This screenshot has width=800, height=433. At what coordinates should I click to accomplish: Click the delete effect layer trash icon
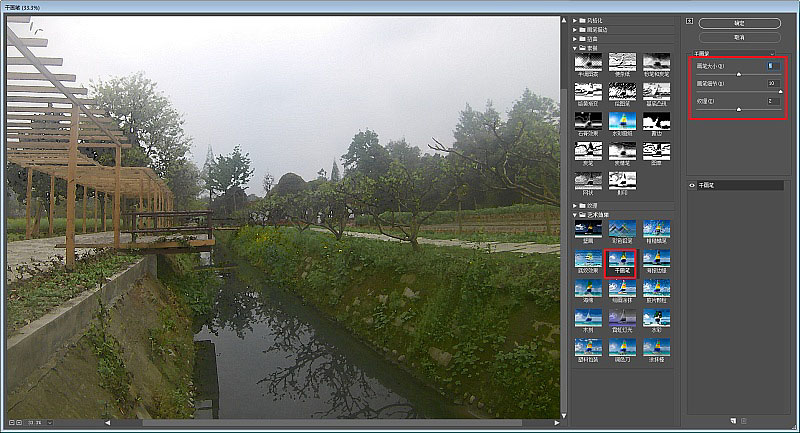[x=743, y=421]
